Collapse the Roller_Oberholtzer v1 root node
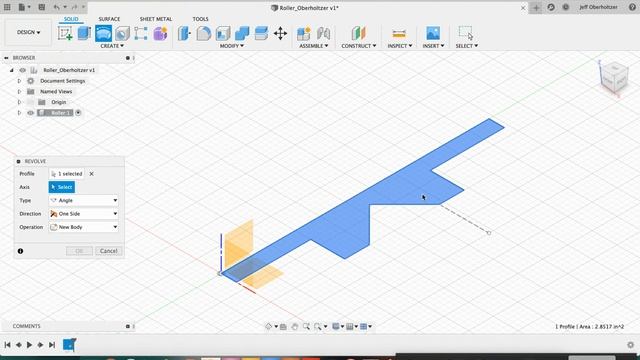The width and height of the screenshot is (640, 360). coord(11,70)
